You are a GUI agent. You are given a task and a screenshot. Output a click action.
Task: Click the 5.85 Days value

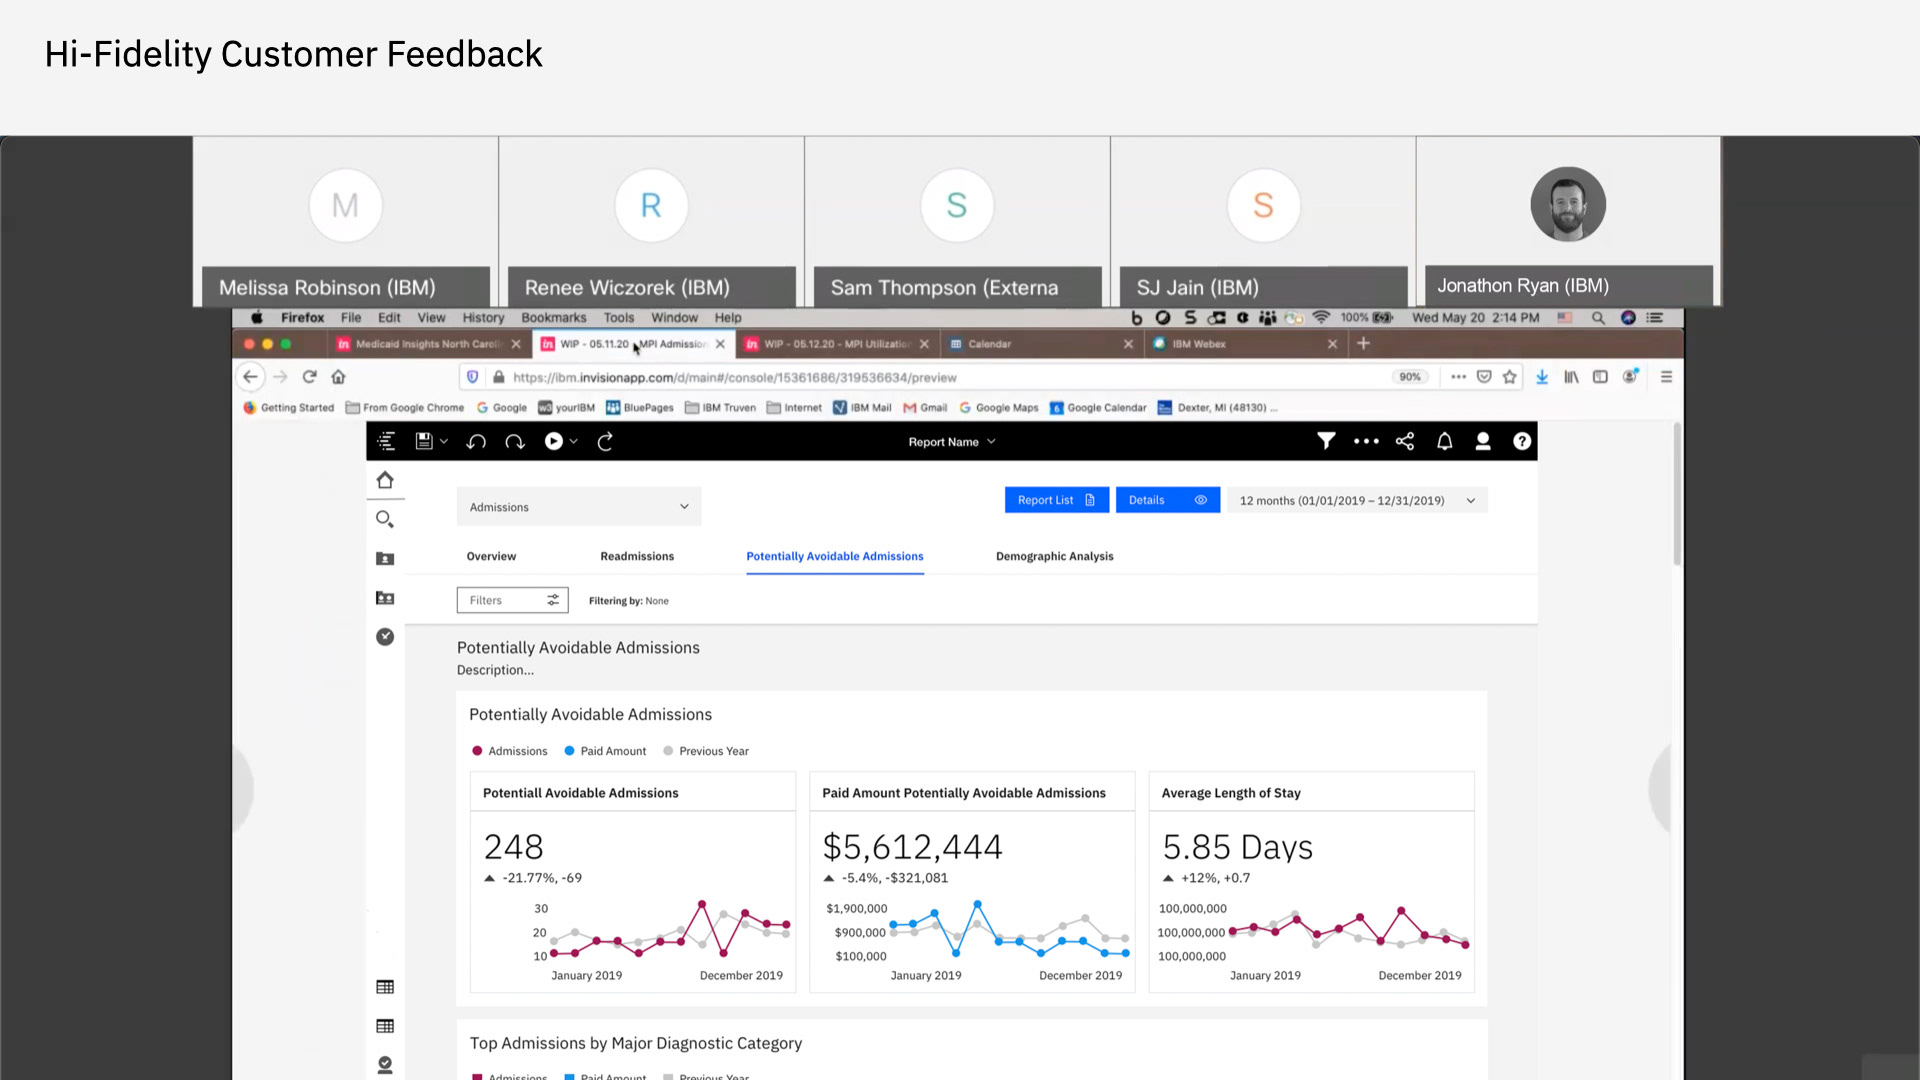pos(1237,847)
